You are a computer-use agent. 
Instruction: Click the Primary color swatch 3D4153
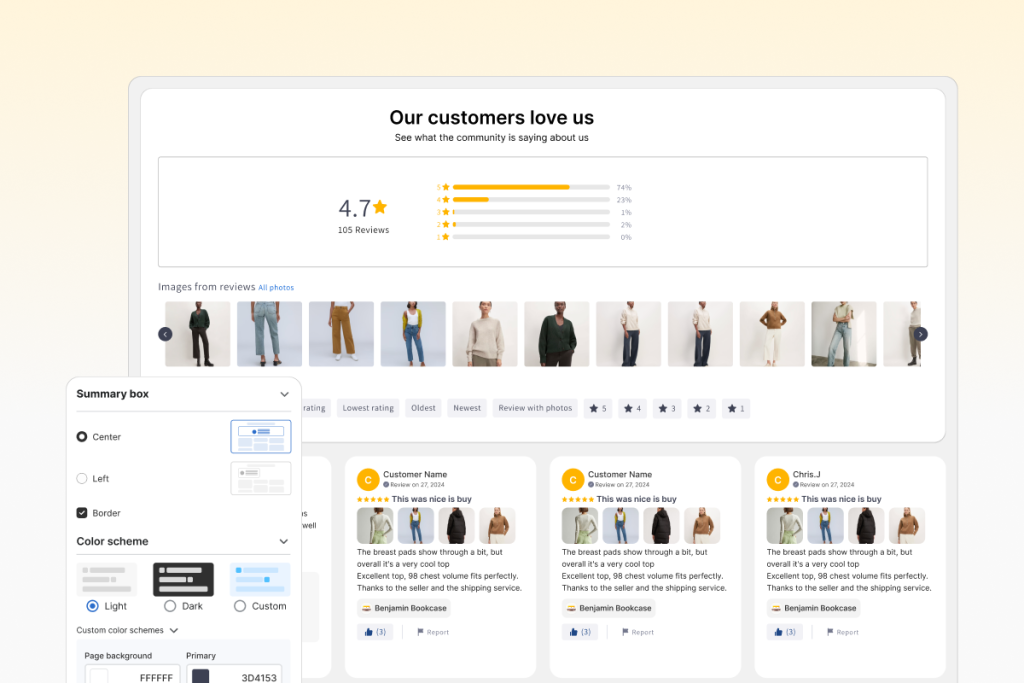point(200,677)
